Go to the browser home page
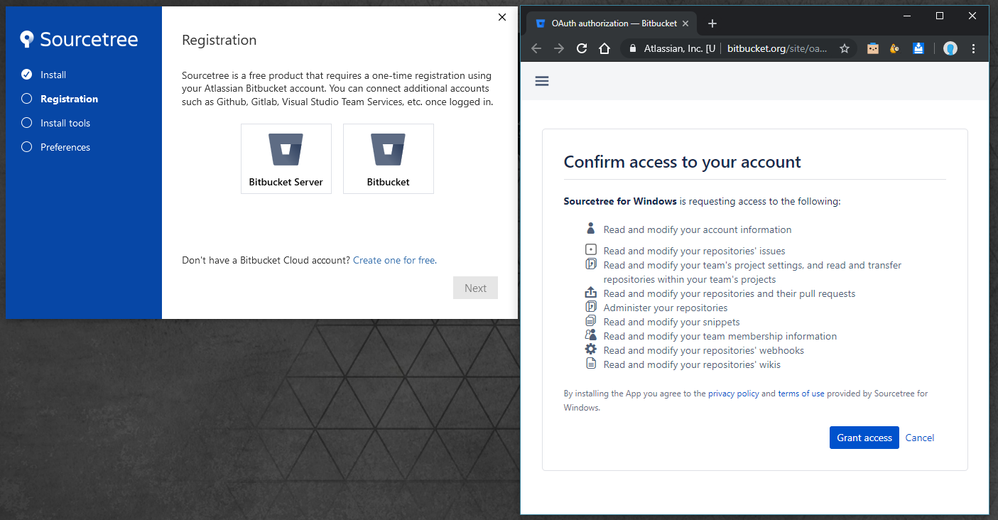 pyautogui.click(x=605, y=48)
